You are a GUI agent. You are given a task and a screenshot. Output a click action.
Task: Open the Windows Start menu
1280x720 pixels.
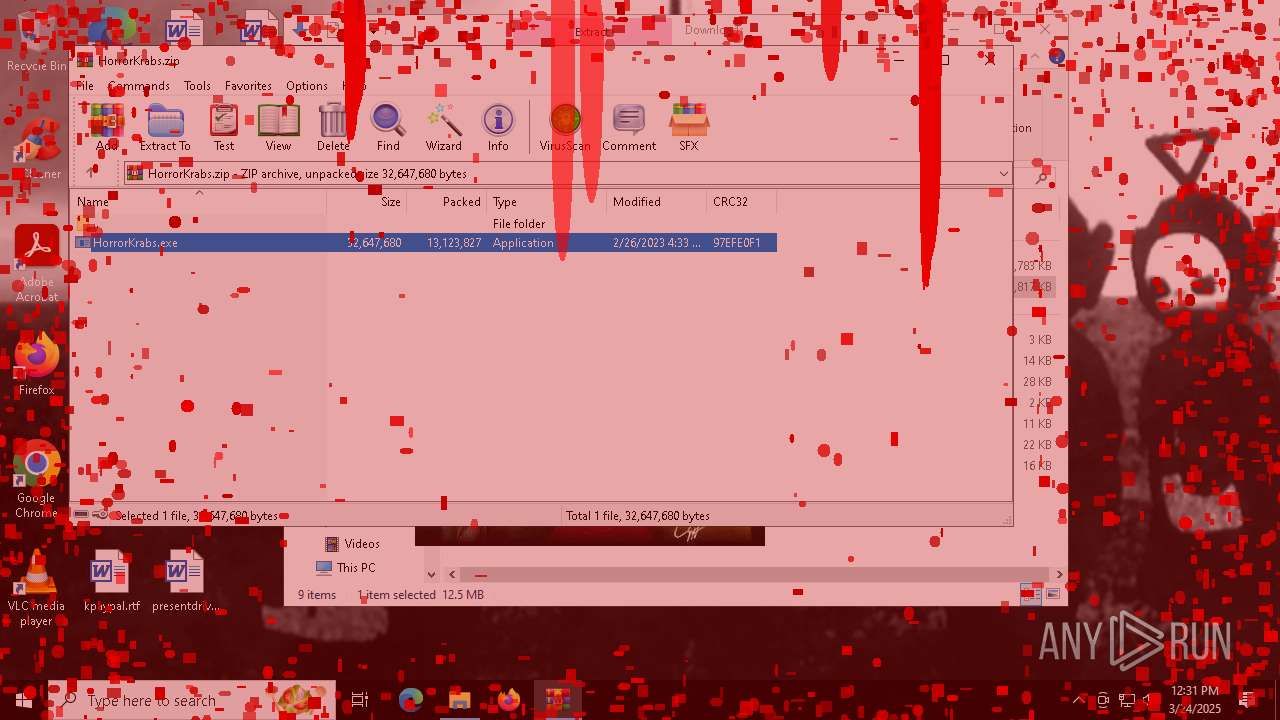24,700
